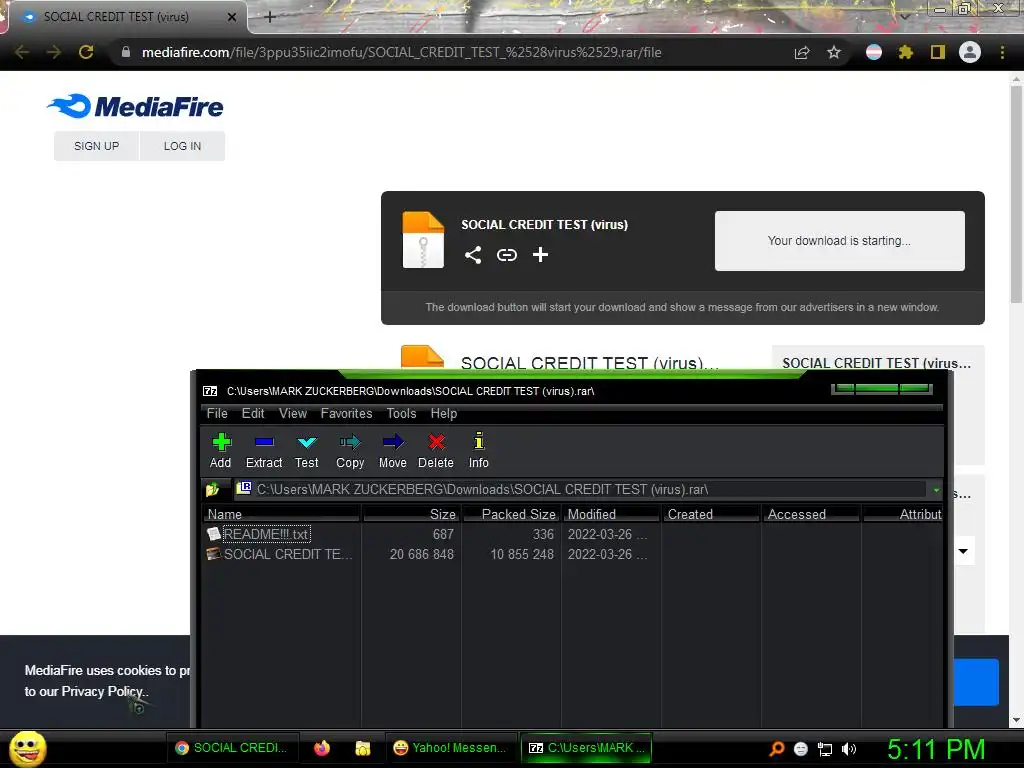Sort by the Size column header
Image resolution: width=1024 pixels, height=768 pixels.
pyautogui.click(x=411, y=514)
